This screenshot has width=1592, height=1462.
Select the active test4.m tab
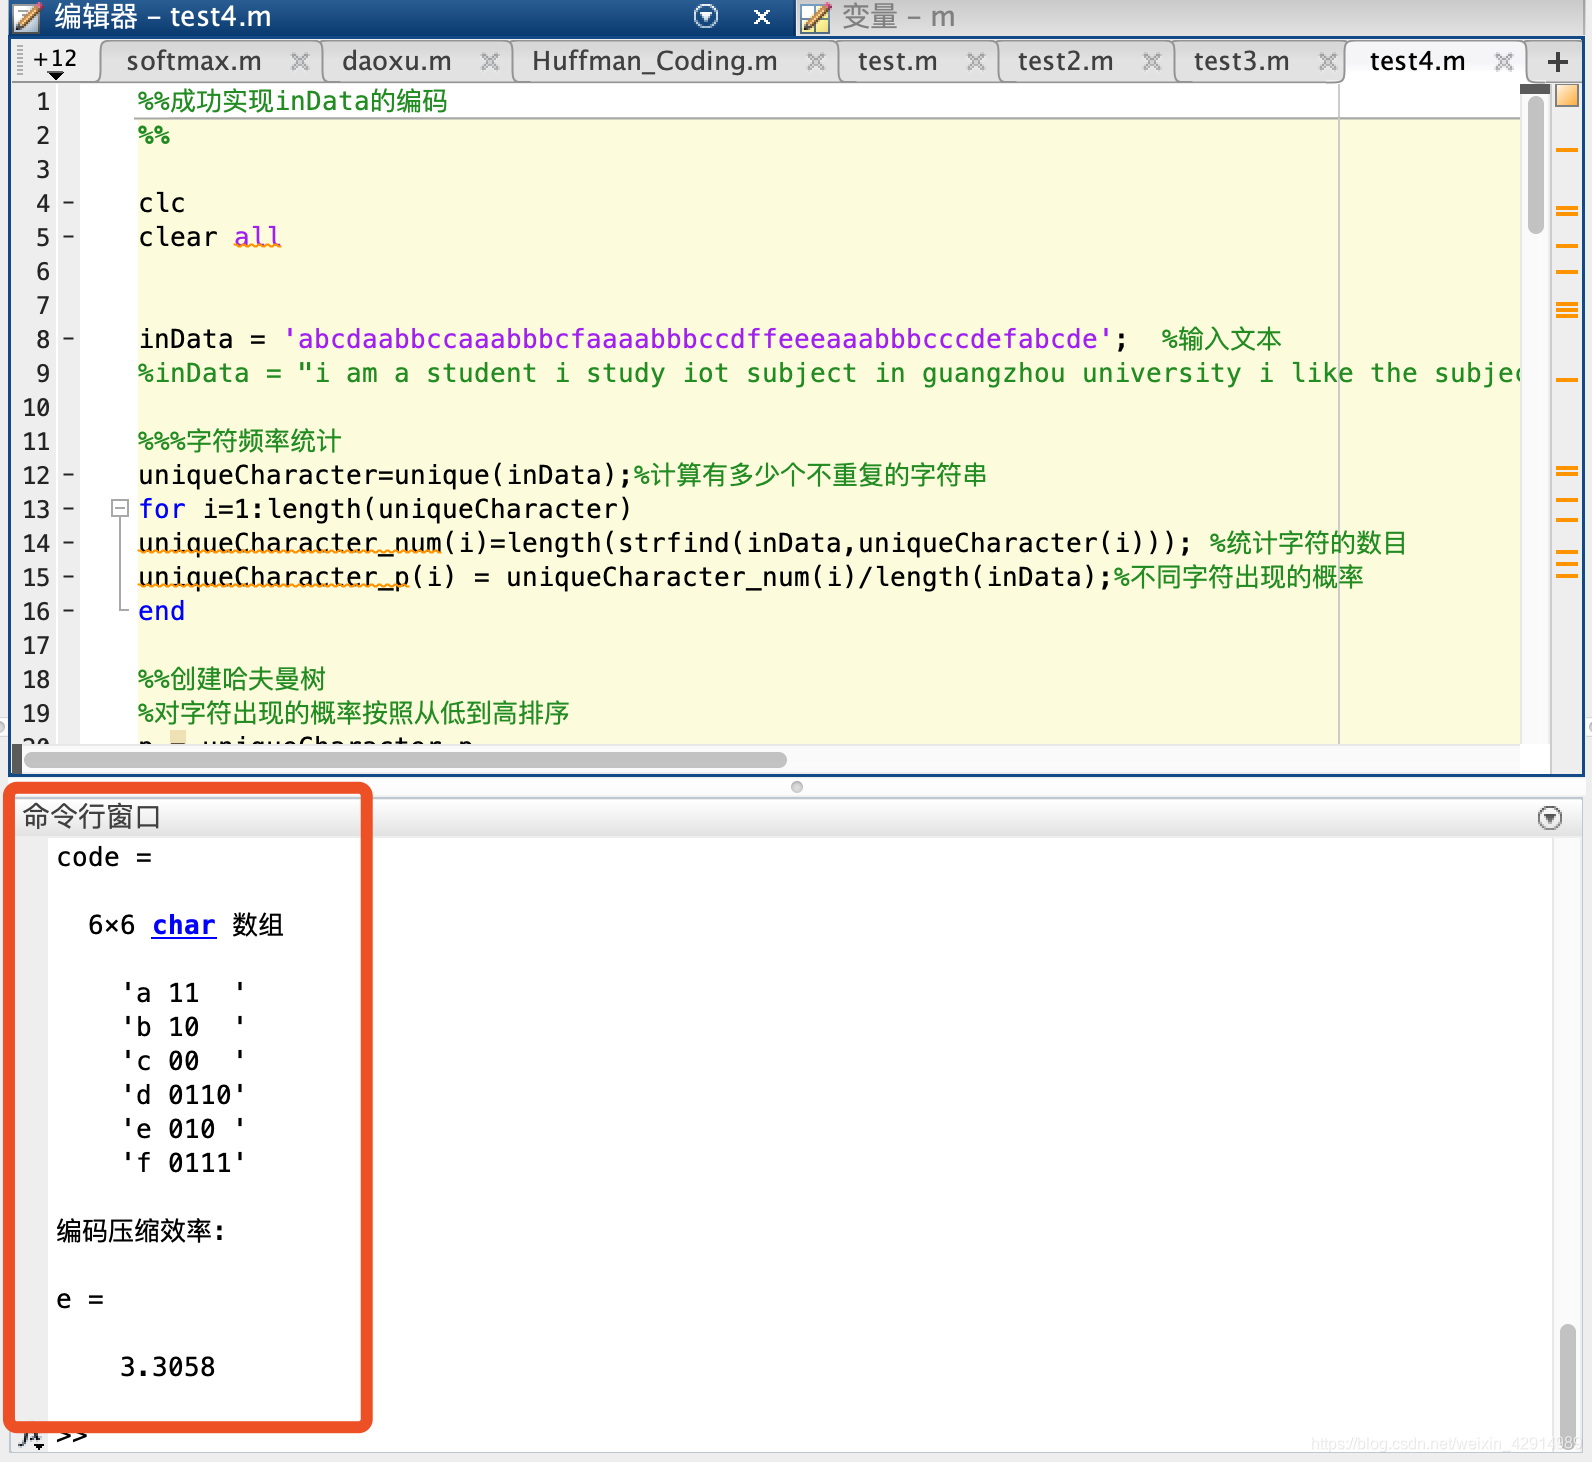point(1417,61)
